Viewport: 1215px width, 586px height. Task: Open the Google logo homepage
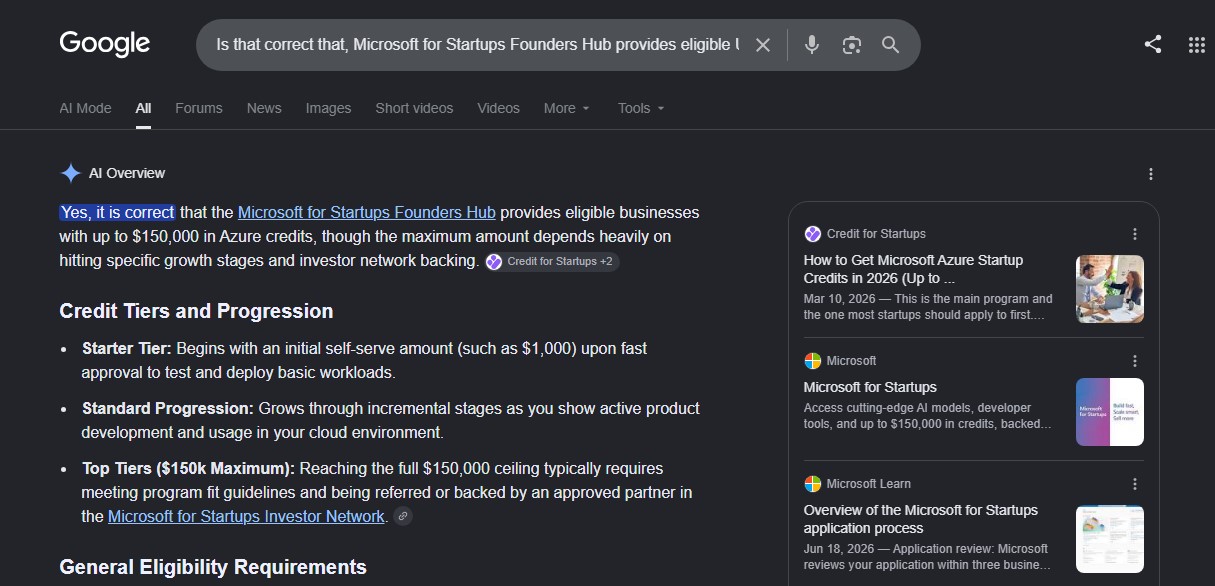105,44
